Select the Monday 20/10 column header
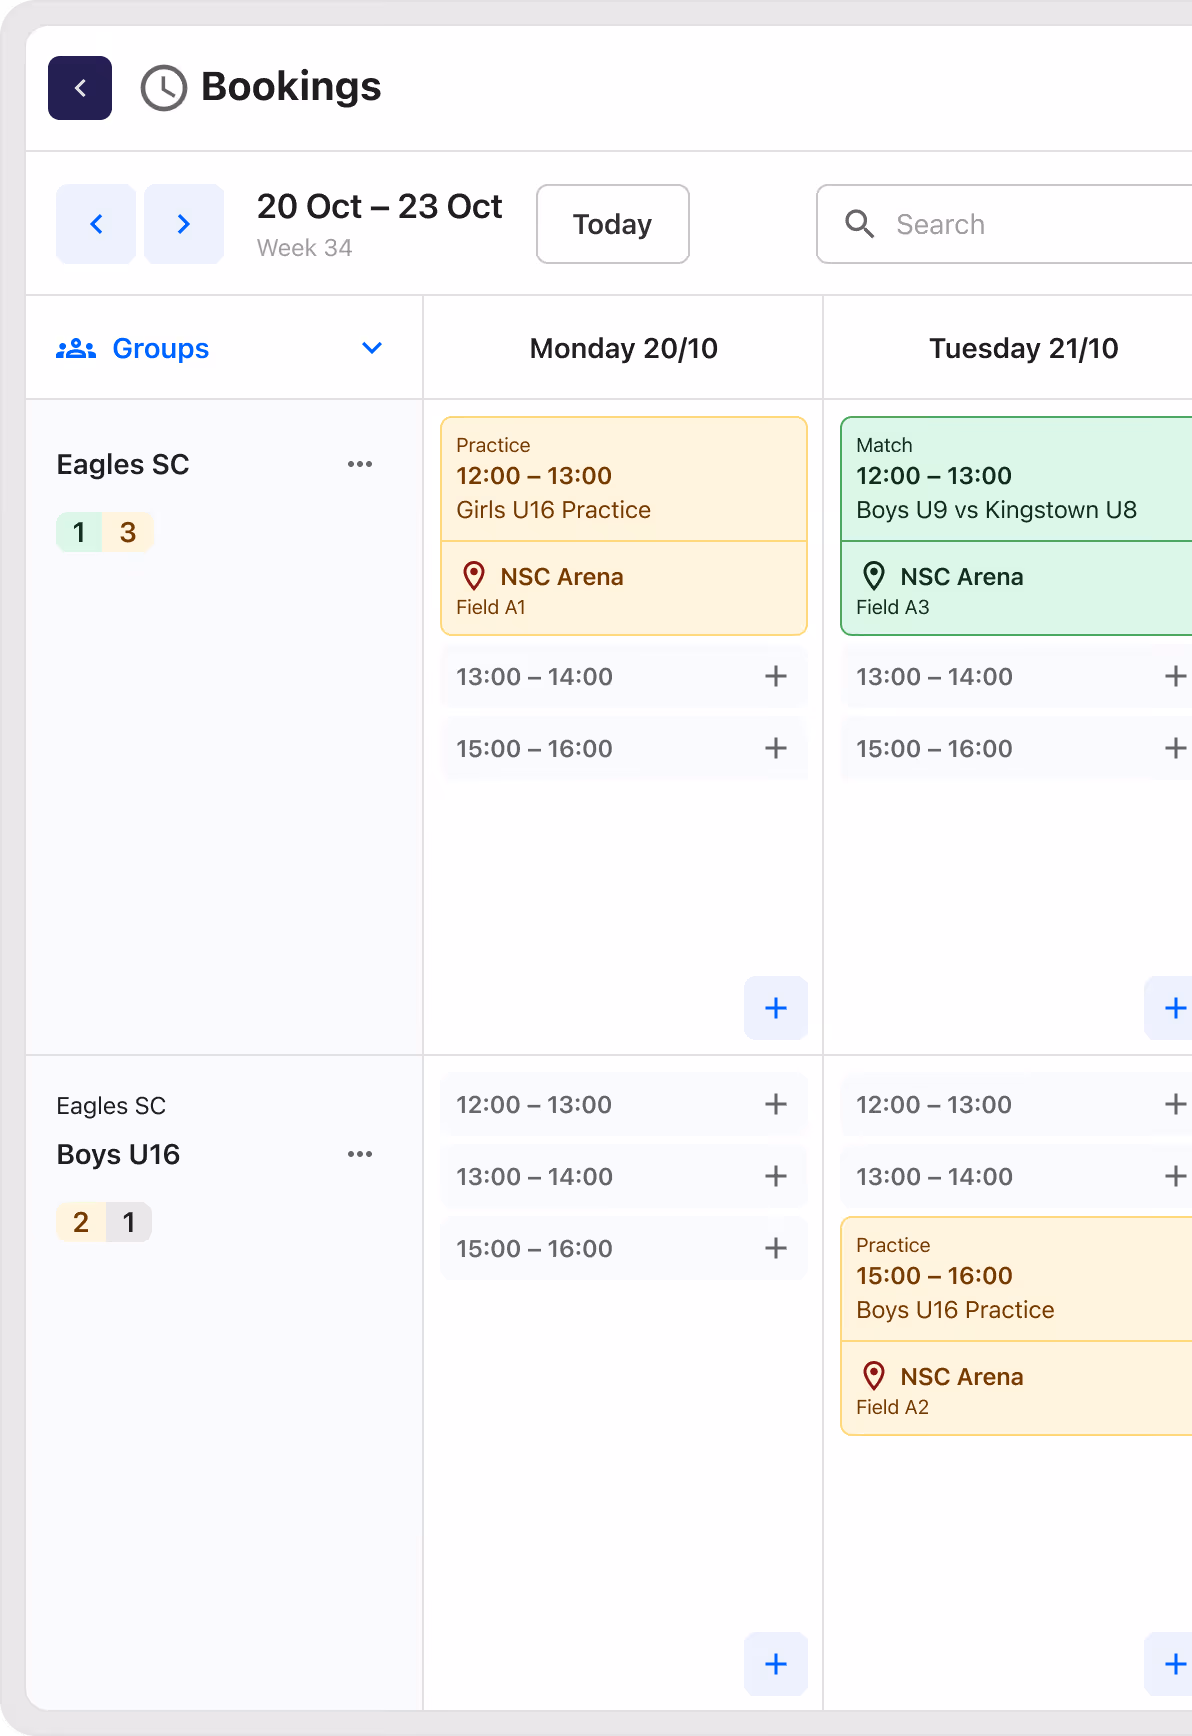 click(624, 348)
